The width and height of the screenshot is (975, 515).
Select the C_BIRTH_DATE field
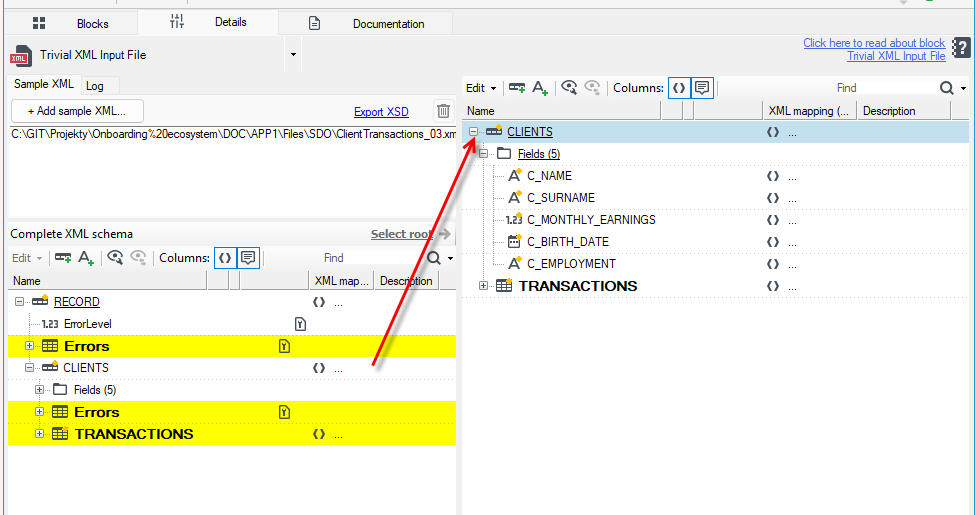[x=568, y=242]
